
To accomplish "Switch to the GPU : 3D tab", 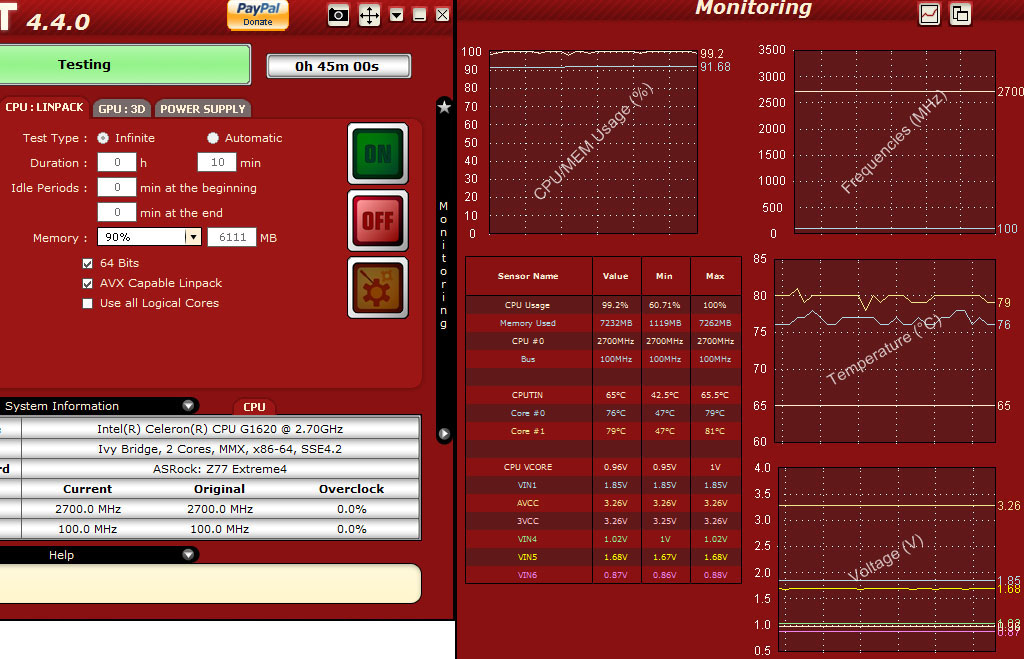I will click(x=121, y=109).
